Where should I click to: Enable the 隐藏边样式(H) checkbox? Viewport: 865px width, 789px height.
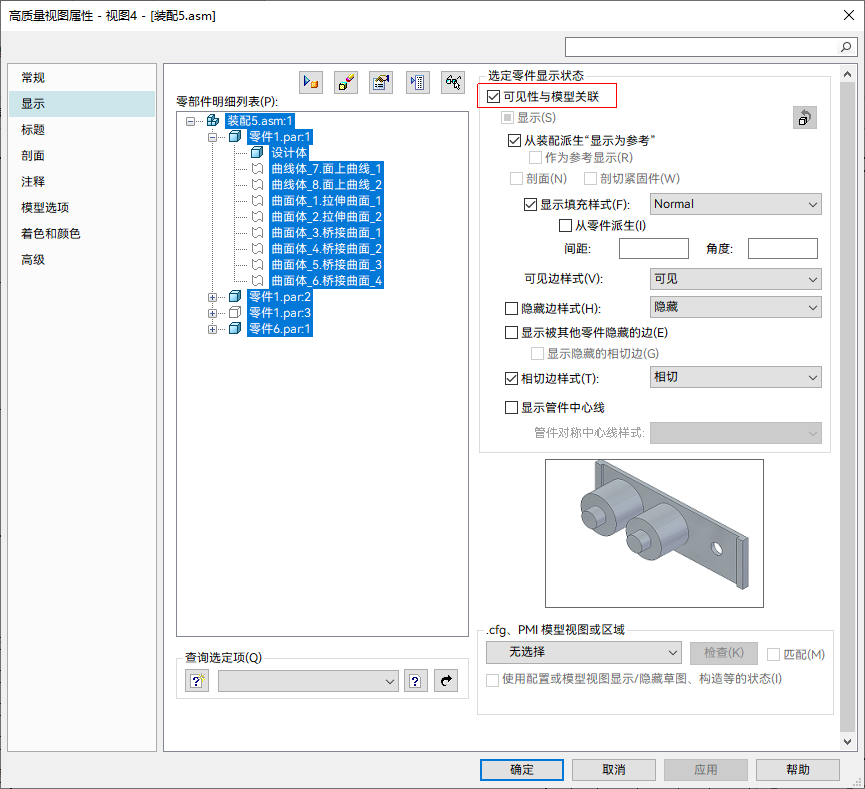click(512, 308)
